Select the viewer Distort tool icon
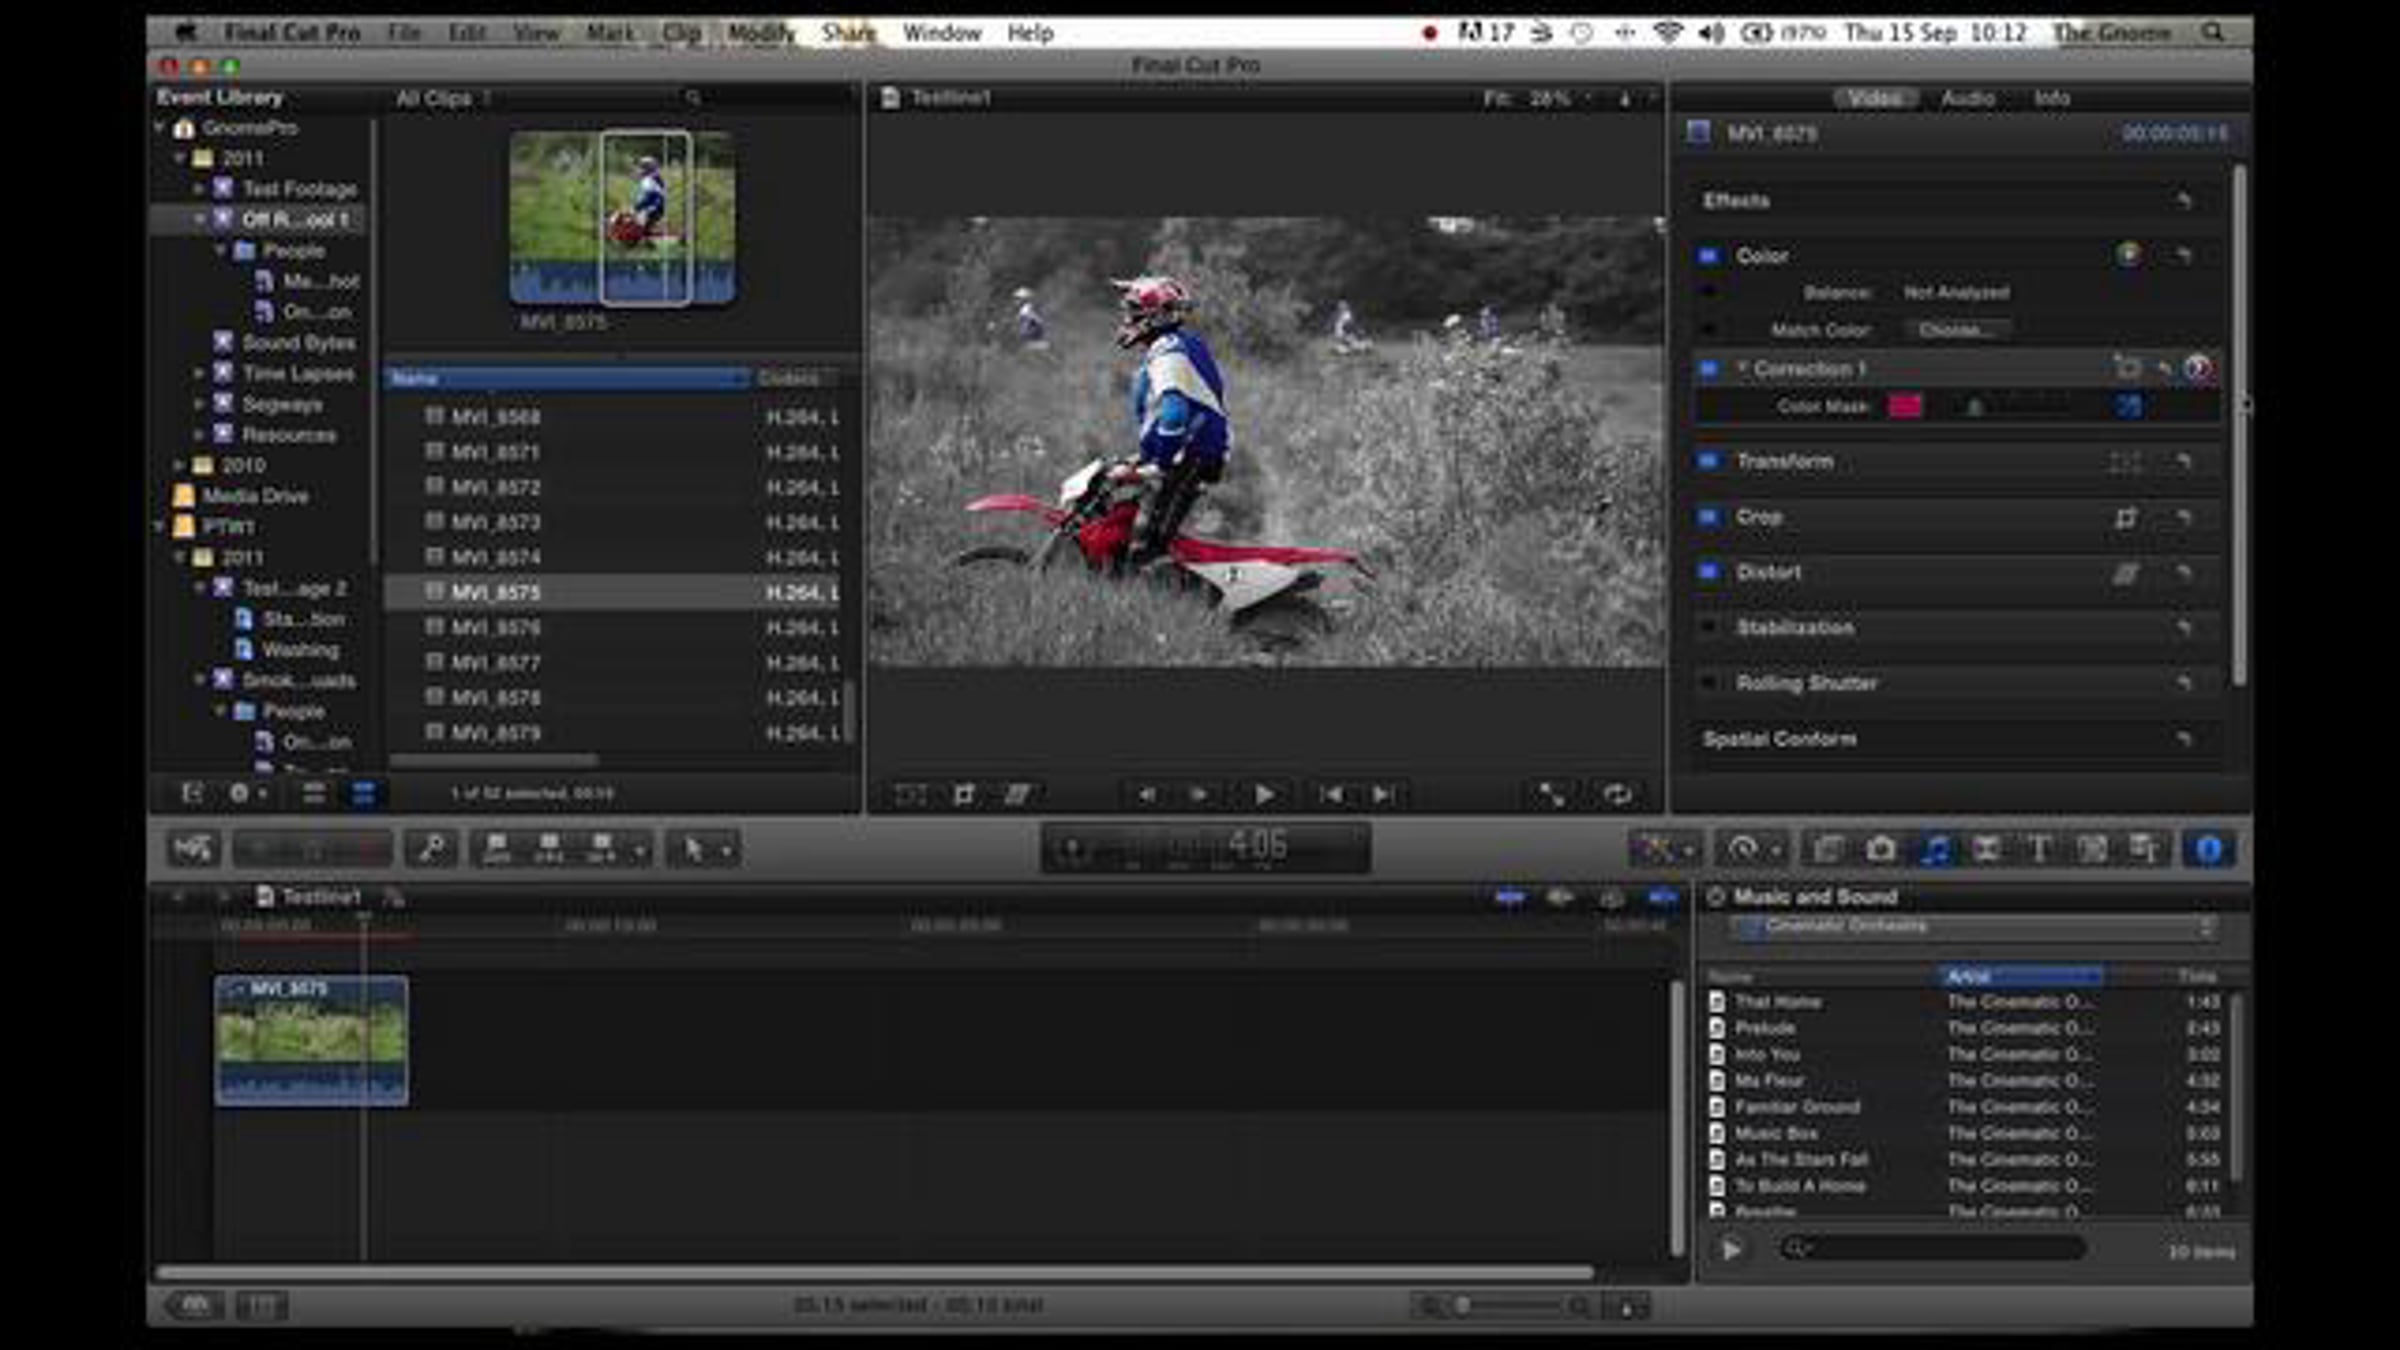Screen dimensions: 2400x1350 1017,795
